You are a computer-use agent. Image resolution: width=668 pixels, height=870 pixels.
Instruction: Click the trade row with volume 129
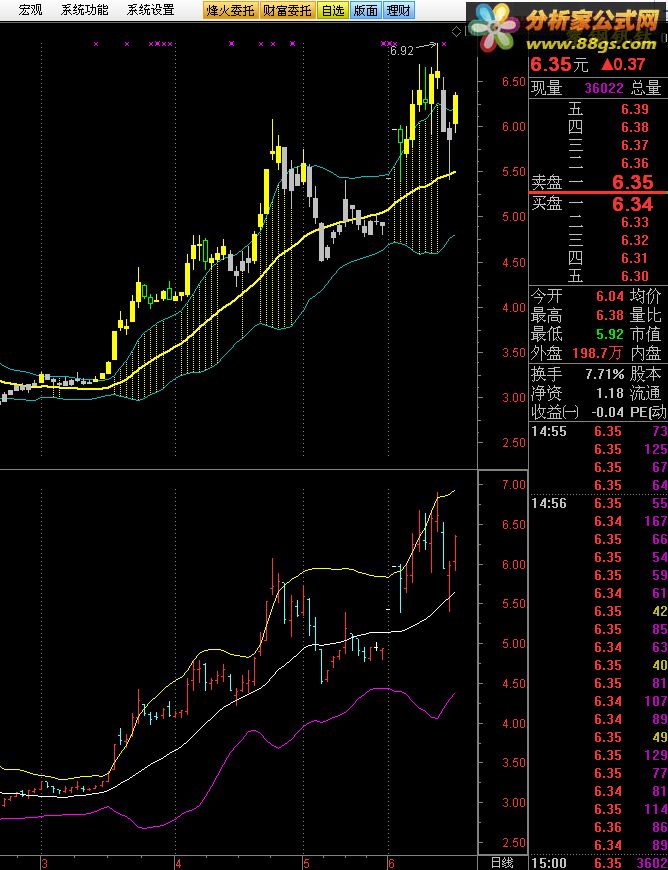(599, 755)
